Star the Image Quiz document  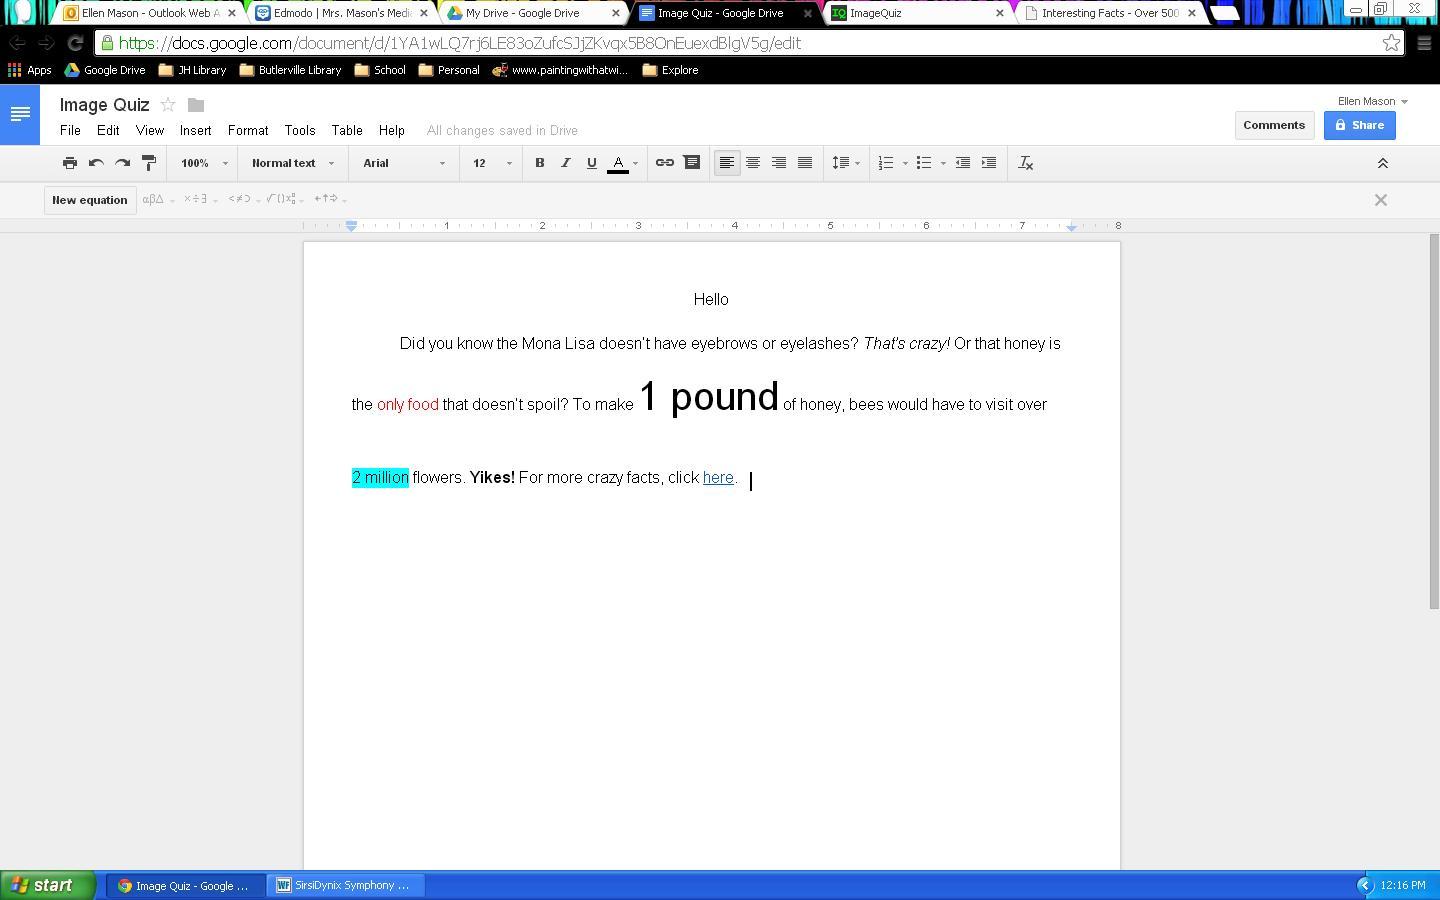pos(168,105)
